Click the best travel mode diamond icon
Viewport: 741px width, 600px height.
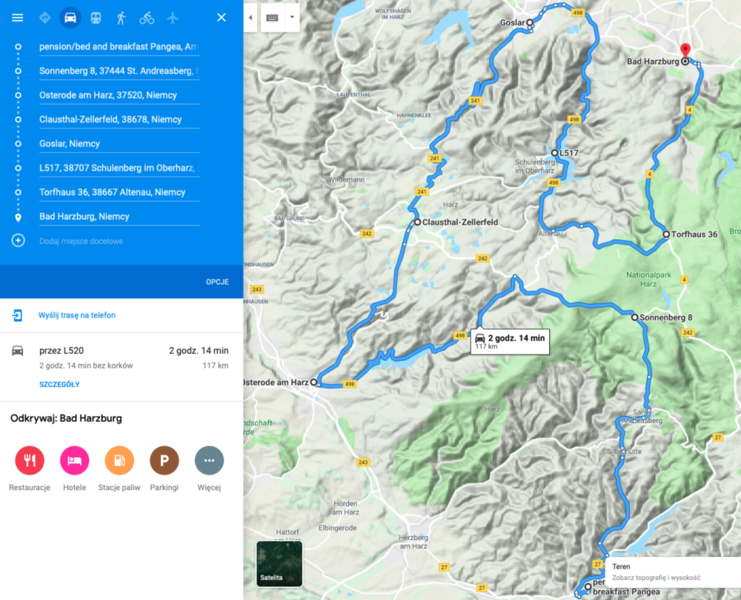coord(44,18)
